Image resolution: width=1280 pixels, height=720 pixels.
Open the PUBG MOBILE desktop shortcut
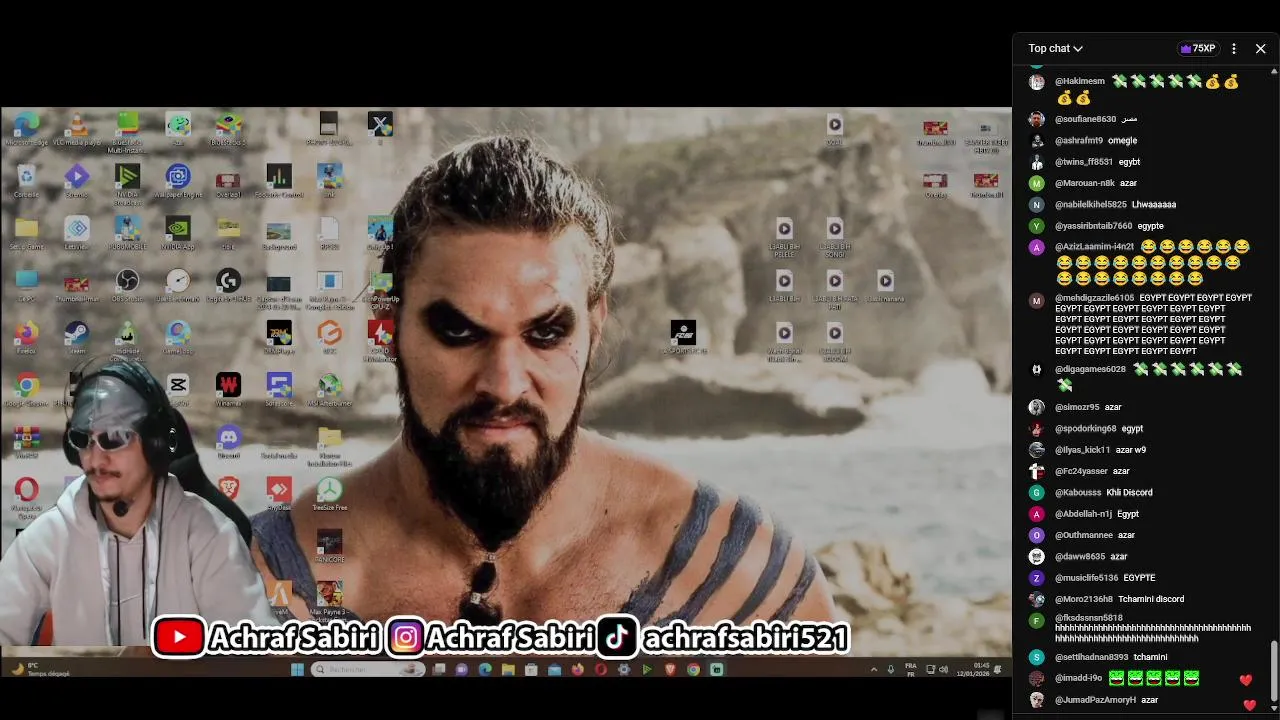coord(127,233)
